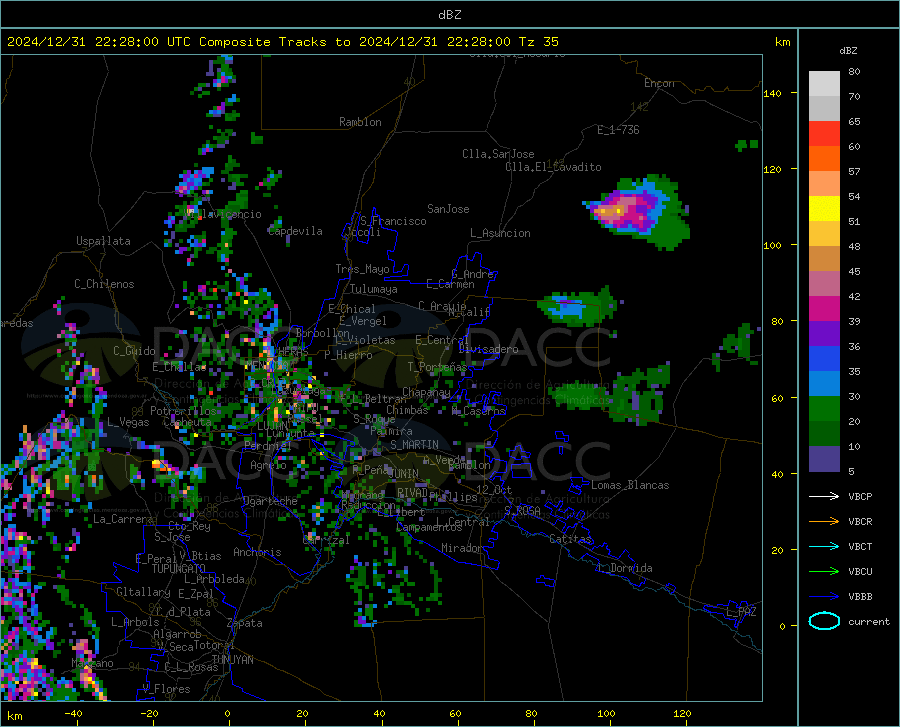The width and height of the screenshot is (900, 727).
Task: Click the La_Carrera map label
Action: (123, 519)
